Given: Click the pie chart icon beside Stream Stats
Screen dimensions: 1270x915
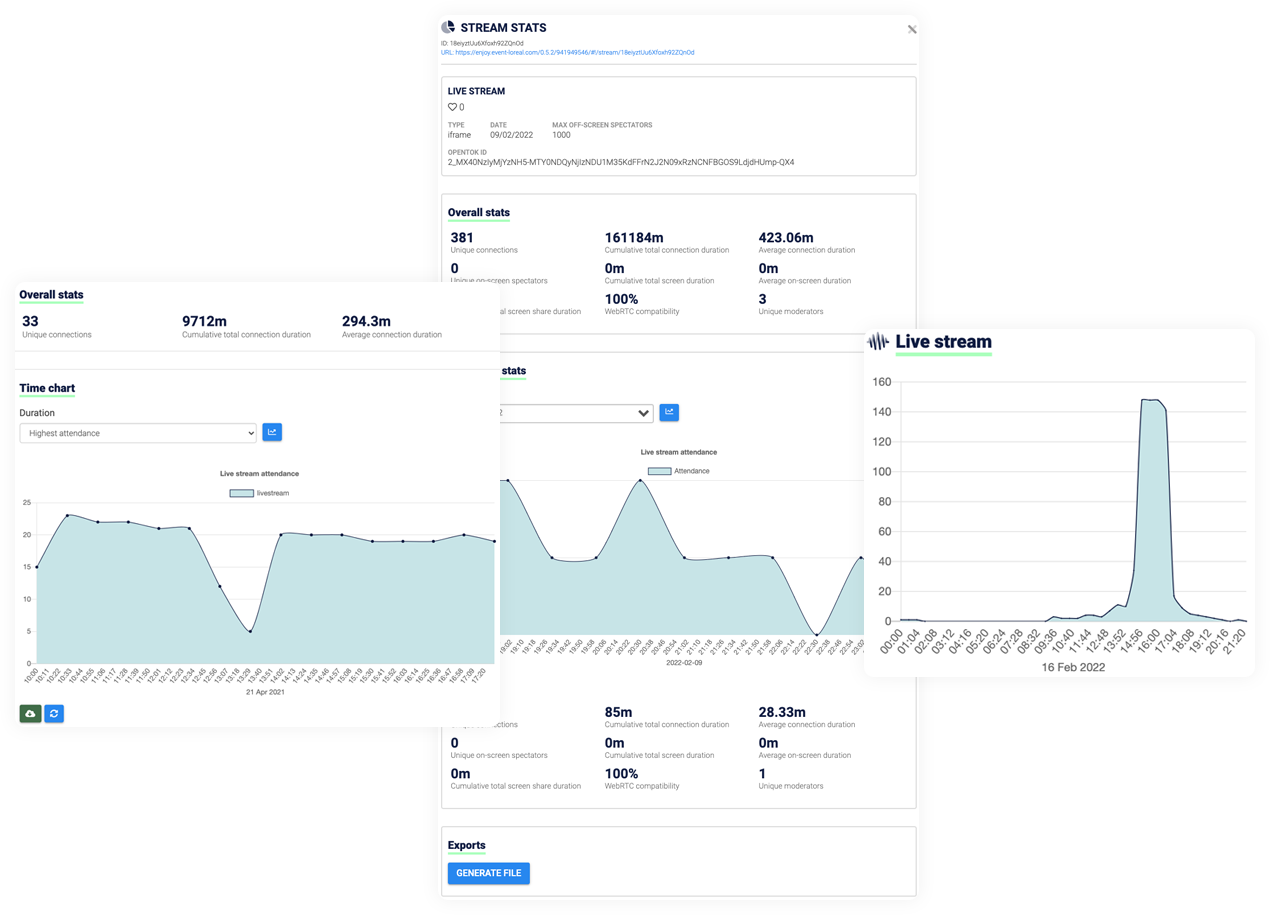Looking at the screenshot, I should pos(448,27).
